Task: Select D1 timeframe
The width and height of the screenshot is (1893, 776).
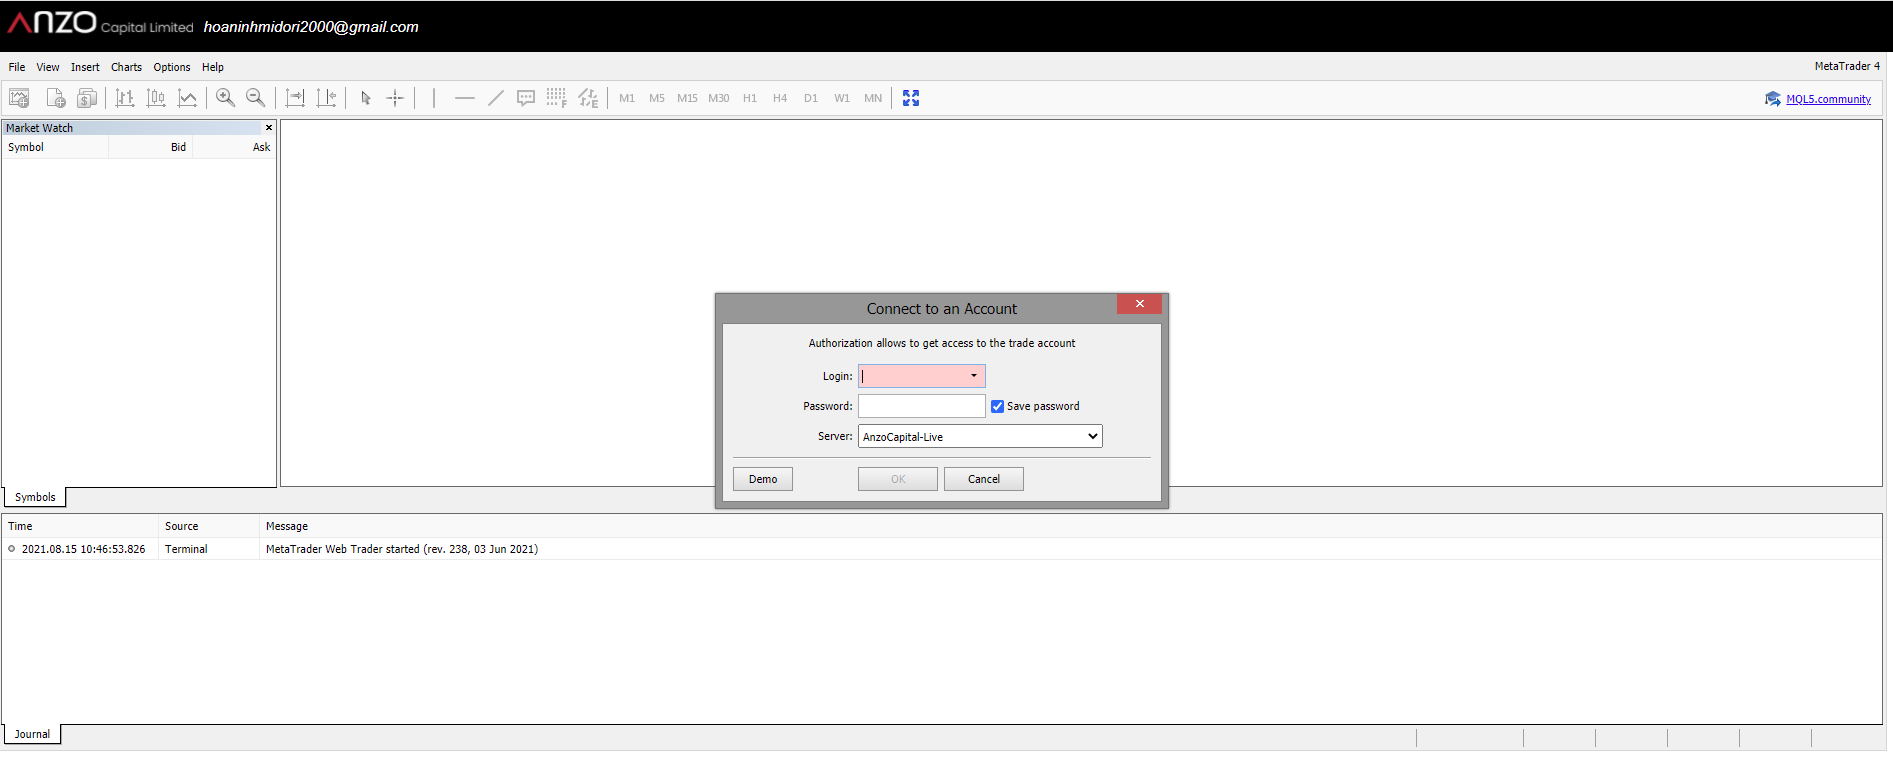Action: (x=811, y=98)
